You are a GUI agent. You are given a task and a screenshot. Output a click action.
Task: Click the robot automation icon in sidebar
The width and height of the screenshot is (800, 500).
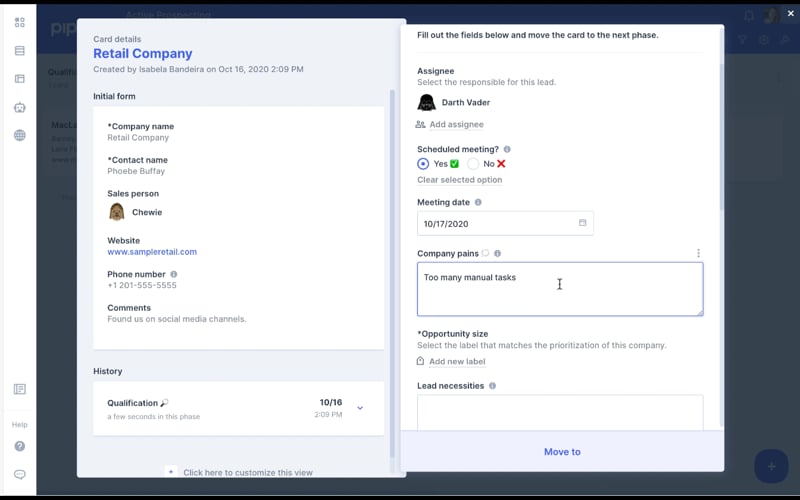[x=19, y=107]
